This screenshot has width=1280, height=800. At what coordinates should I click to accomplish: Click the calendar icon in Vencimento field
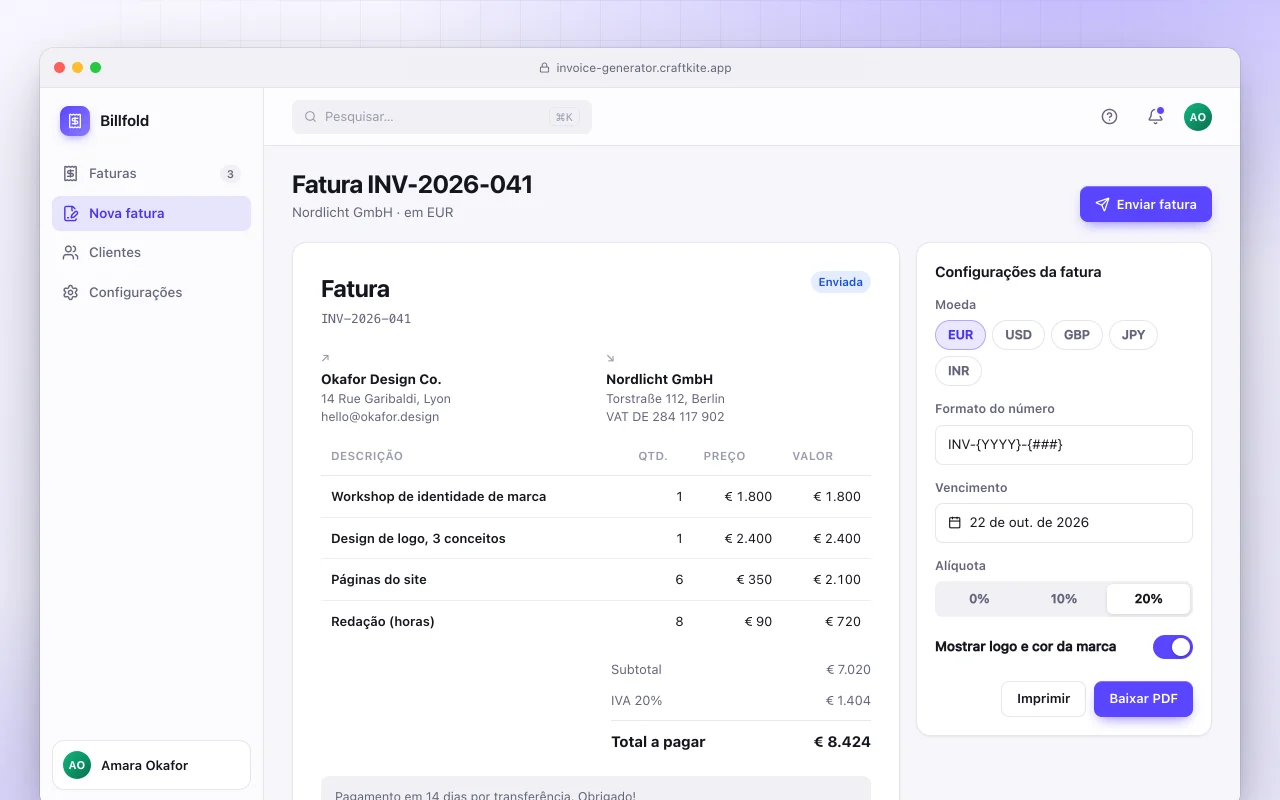(x=955, y=523)
